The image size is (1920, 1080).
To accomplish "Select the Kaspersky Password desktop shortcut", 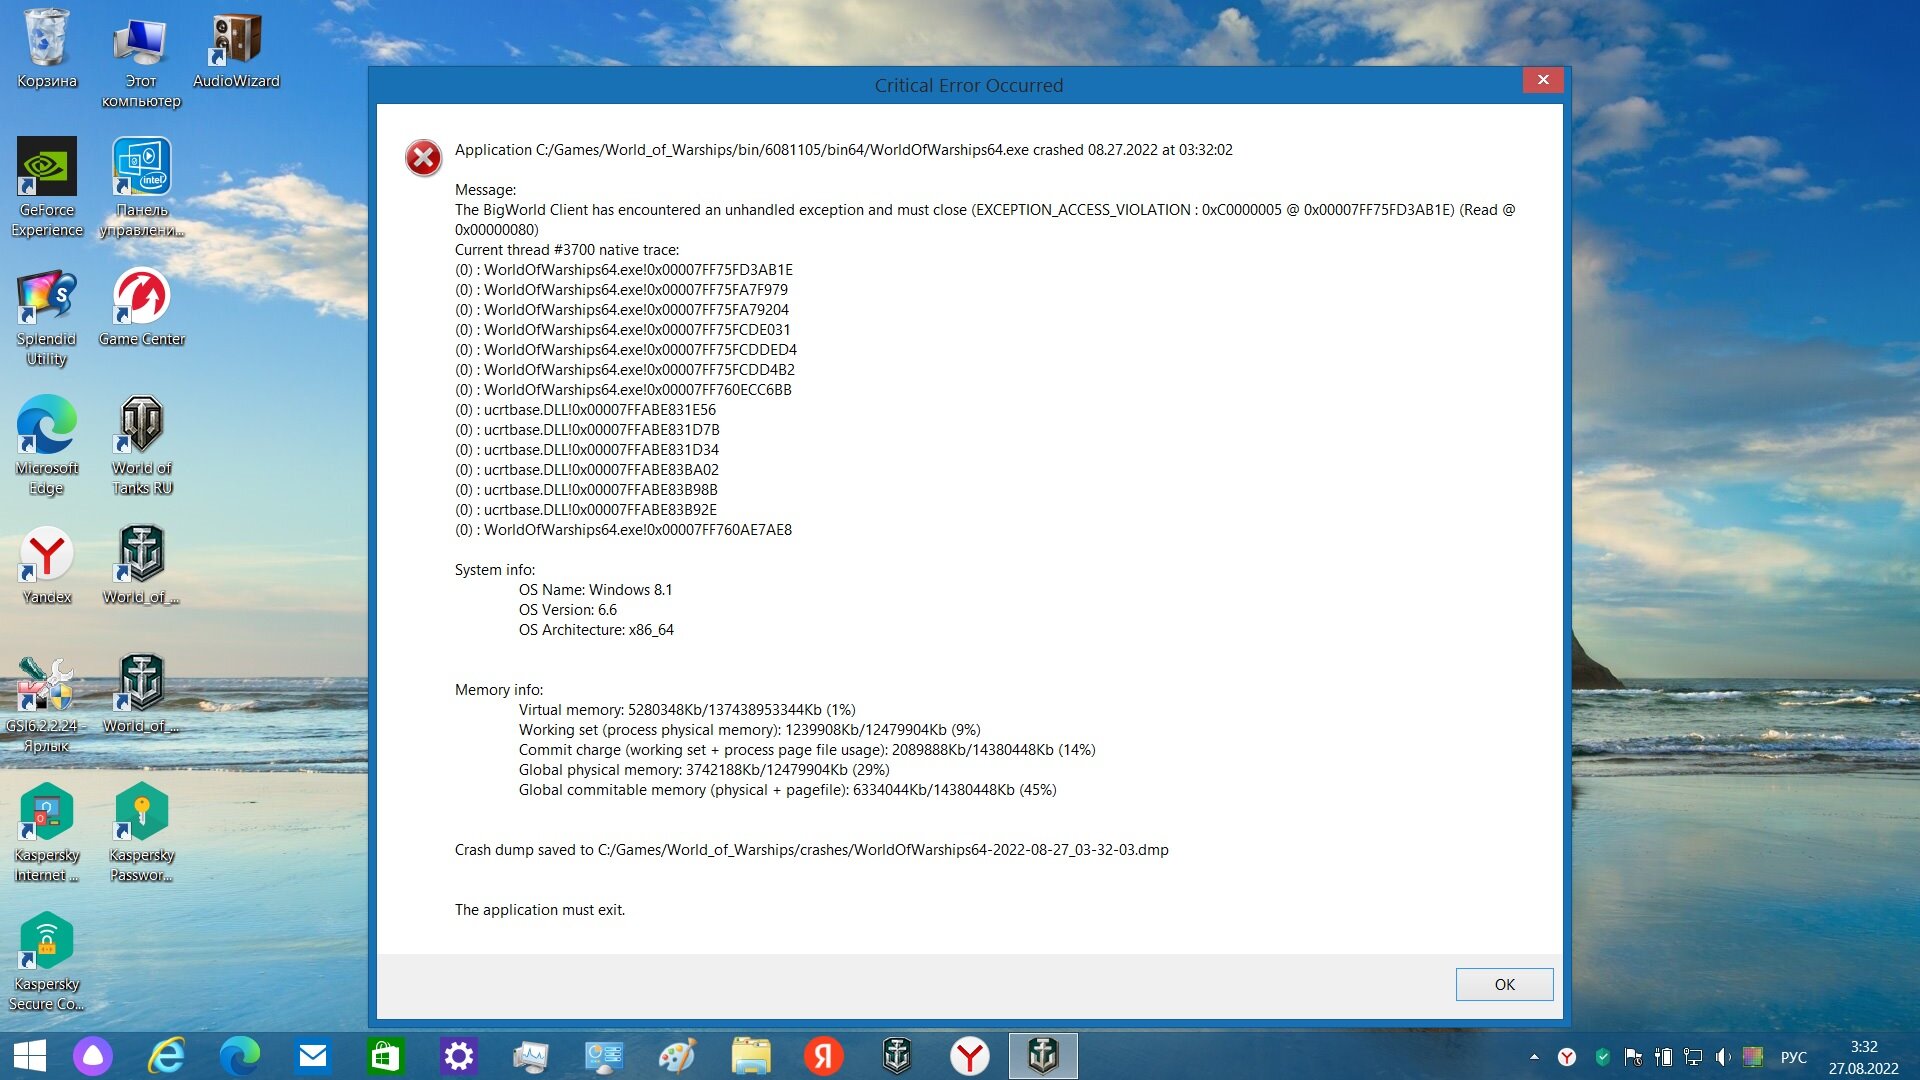I will point(142,832).
